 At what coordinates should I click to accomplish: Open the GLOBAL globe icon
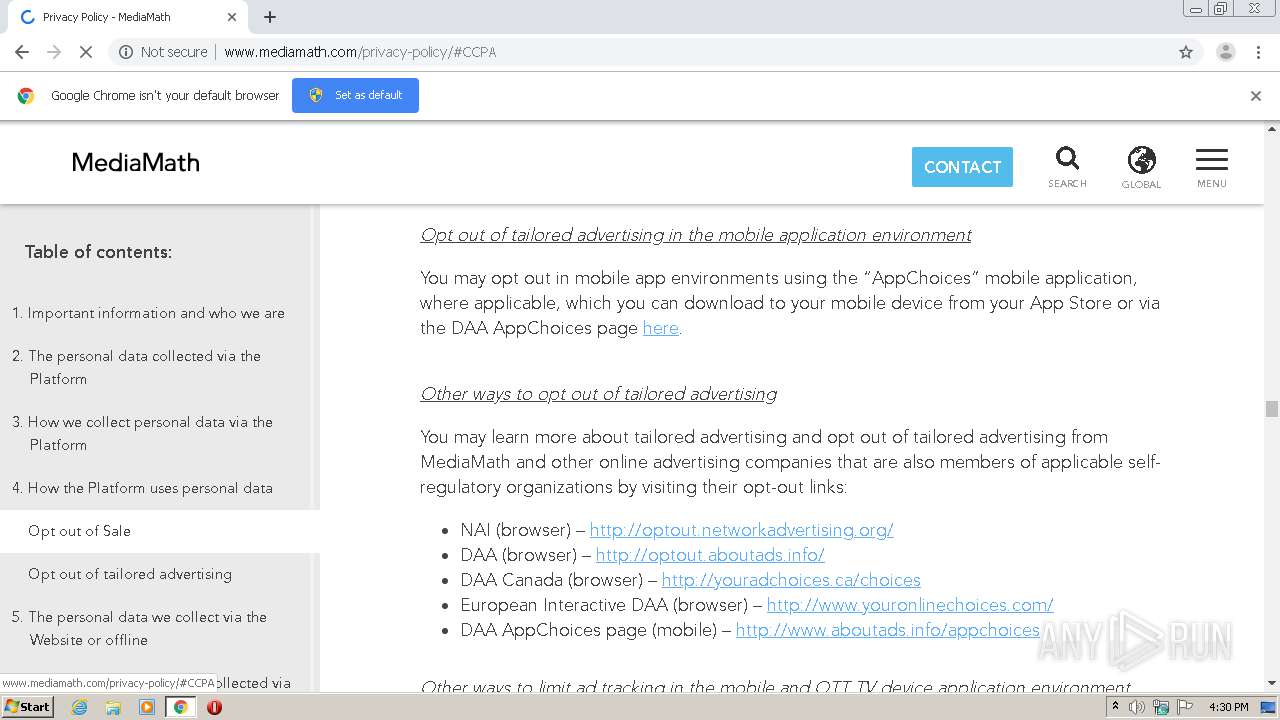tap(1141, 167)
